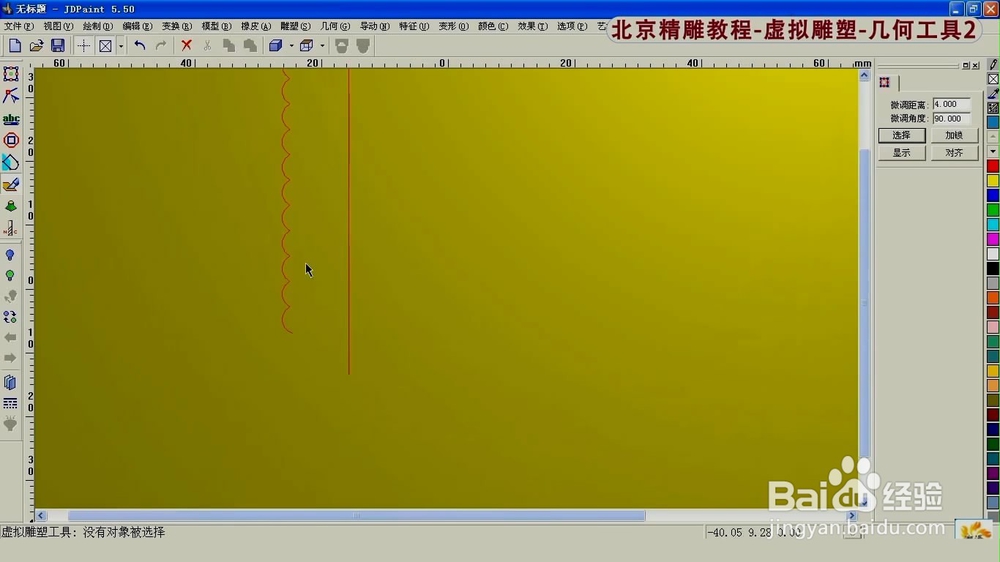Image resolution: width=1000 pixels, height=562 pixels.
Task: Click the wireframe cube view icon
Action: [307, 45]
